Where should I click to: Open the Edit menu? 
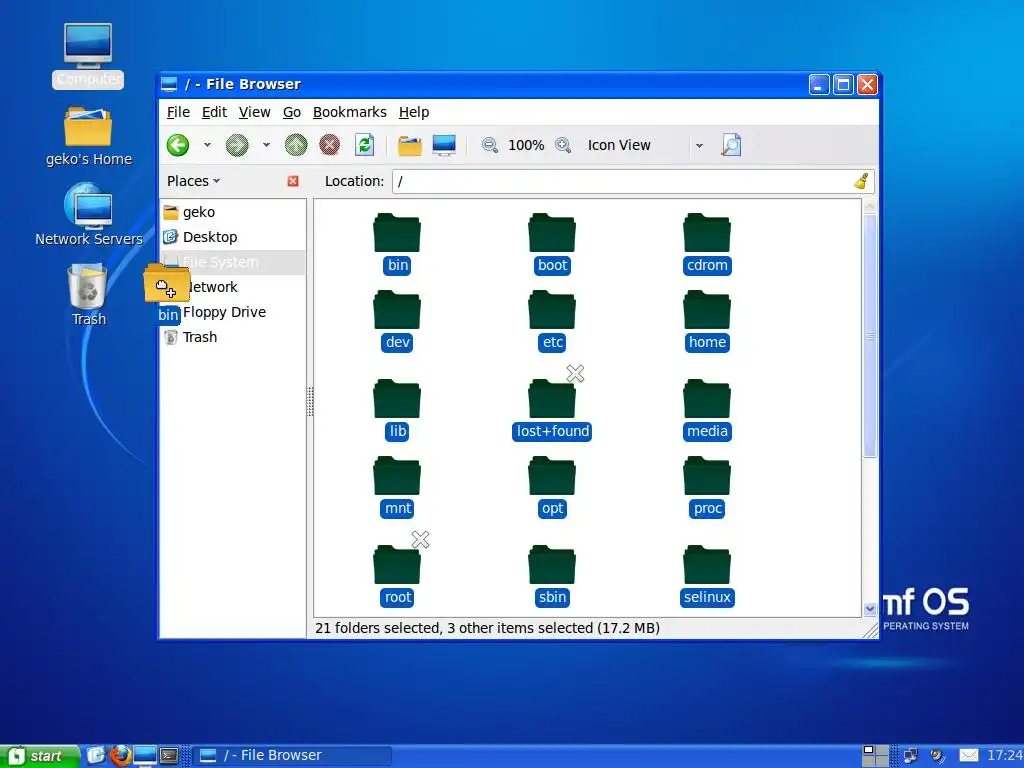coord(214,112)
